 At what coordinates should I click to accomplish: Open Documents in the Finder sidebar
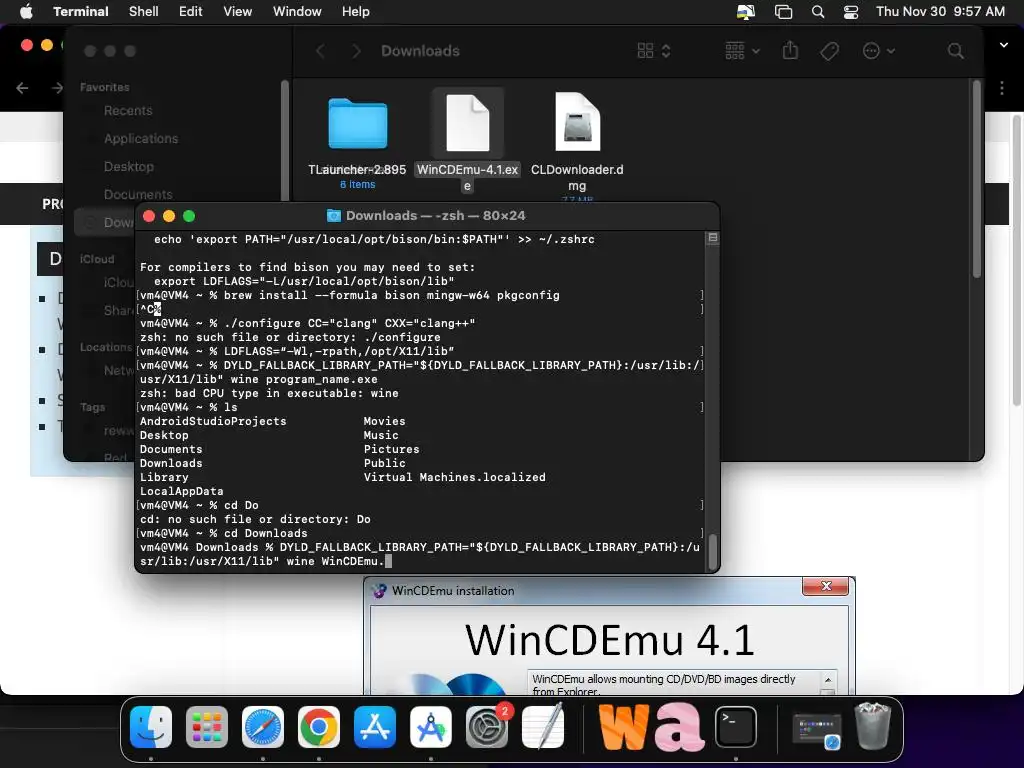click(138, 194)
